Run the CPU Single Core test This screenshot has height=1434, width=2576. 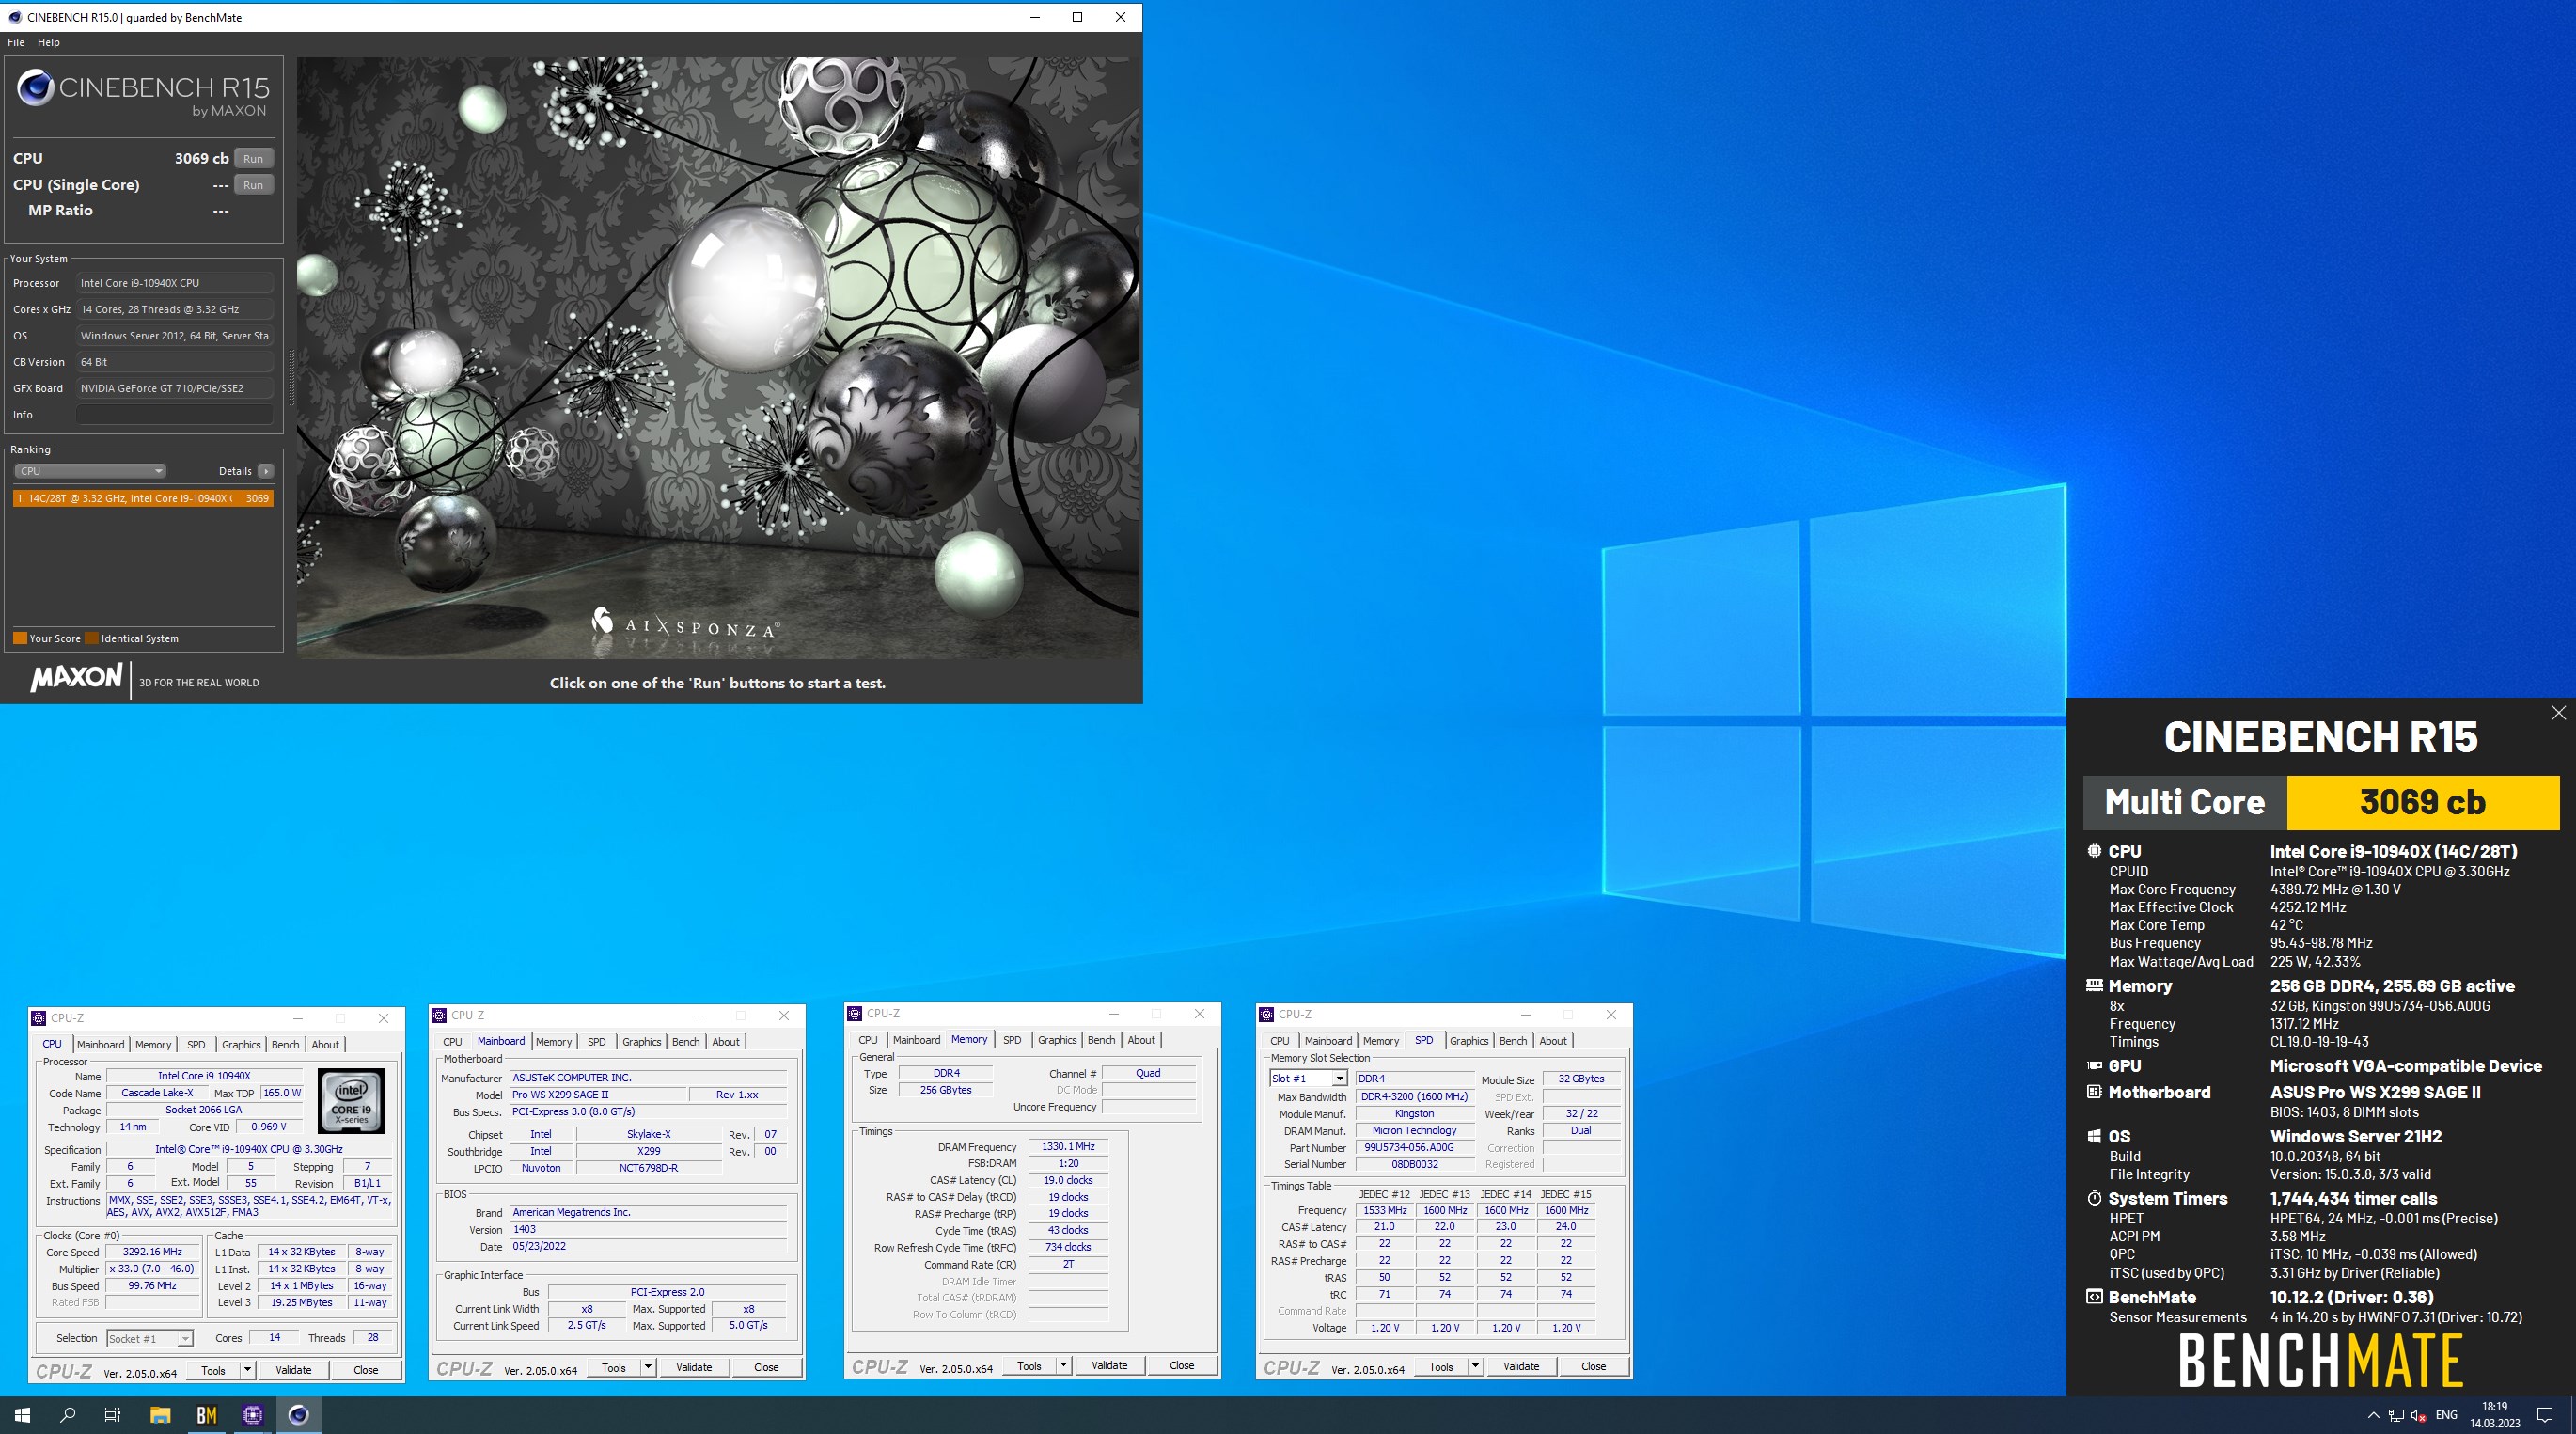click(x=253, y=185)
